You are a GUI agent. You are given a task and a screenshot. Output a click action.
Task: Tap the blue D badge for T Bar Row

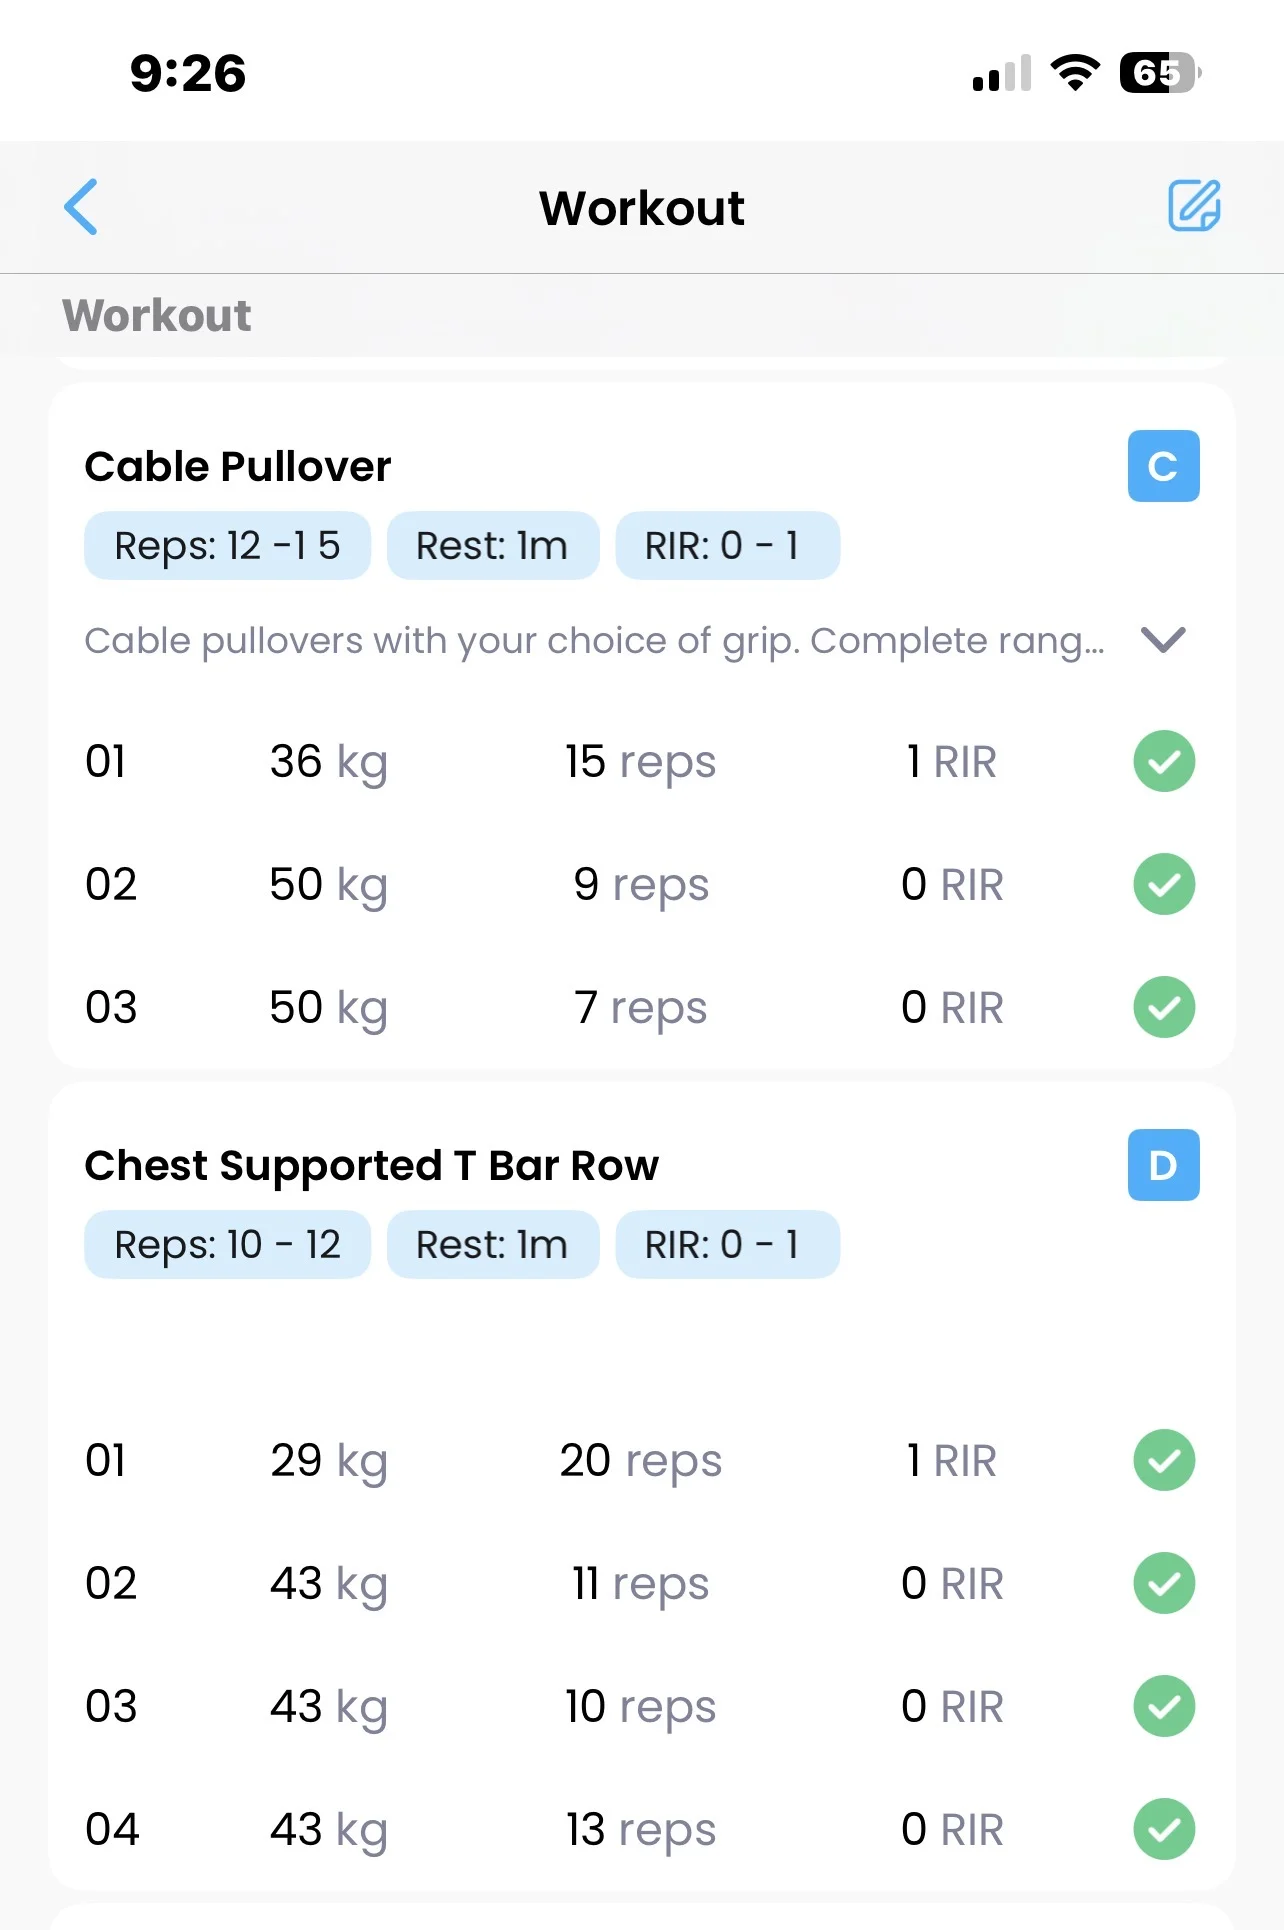pyautogui.click(x=1163, y=1165)
